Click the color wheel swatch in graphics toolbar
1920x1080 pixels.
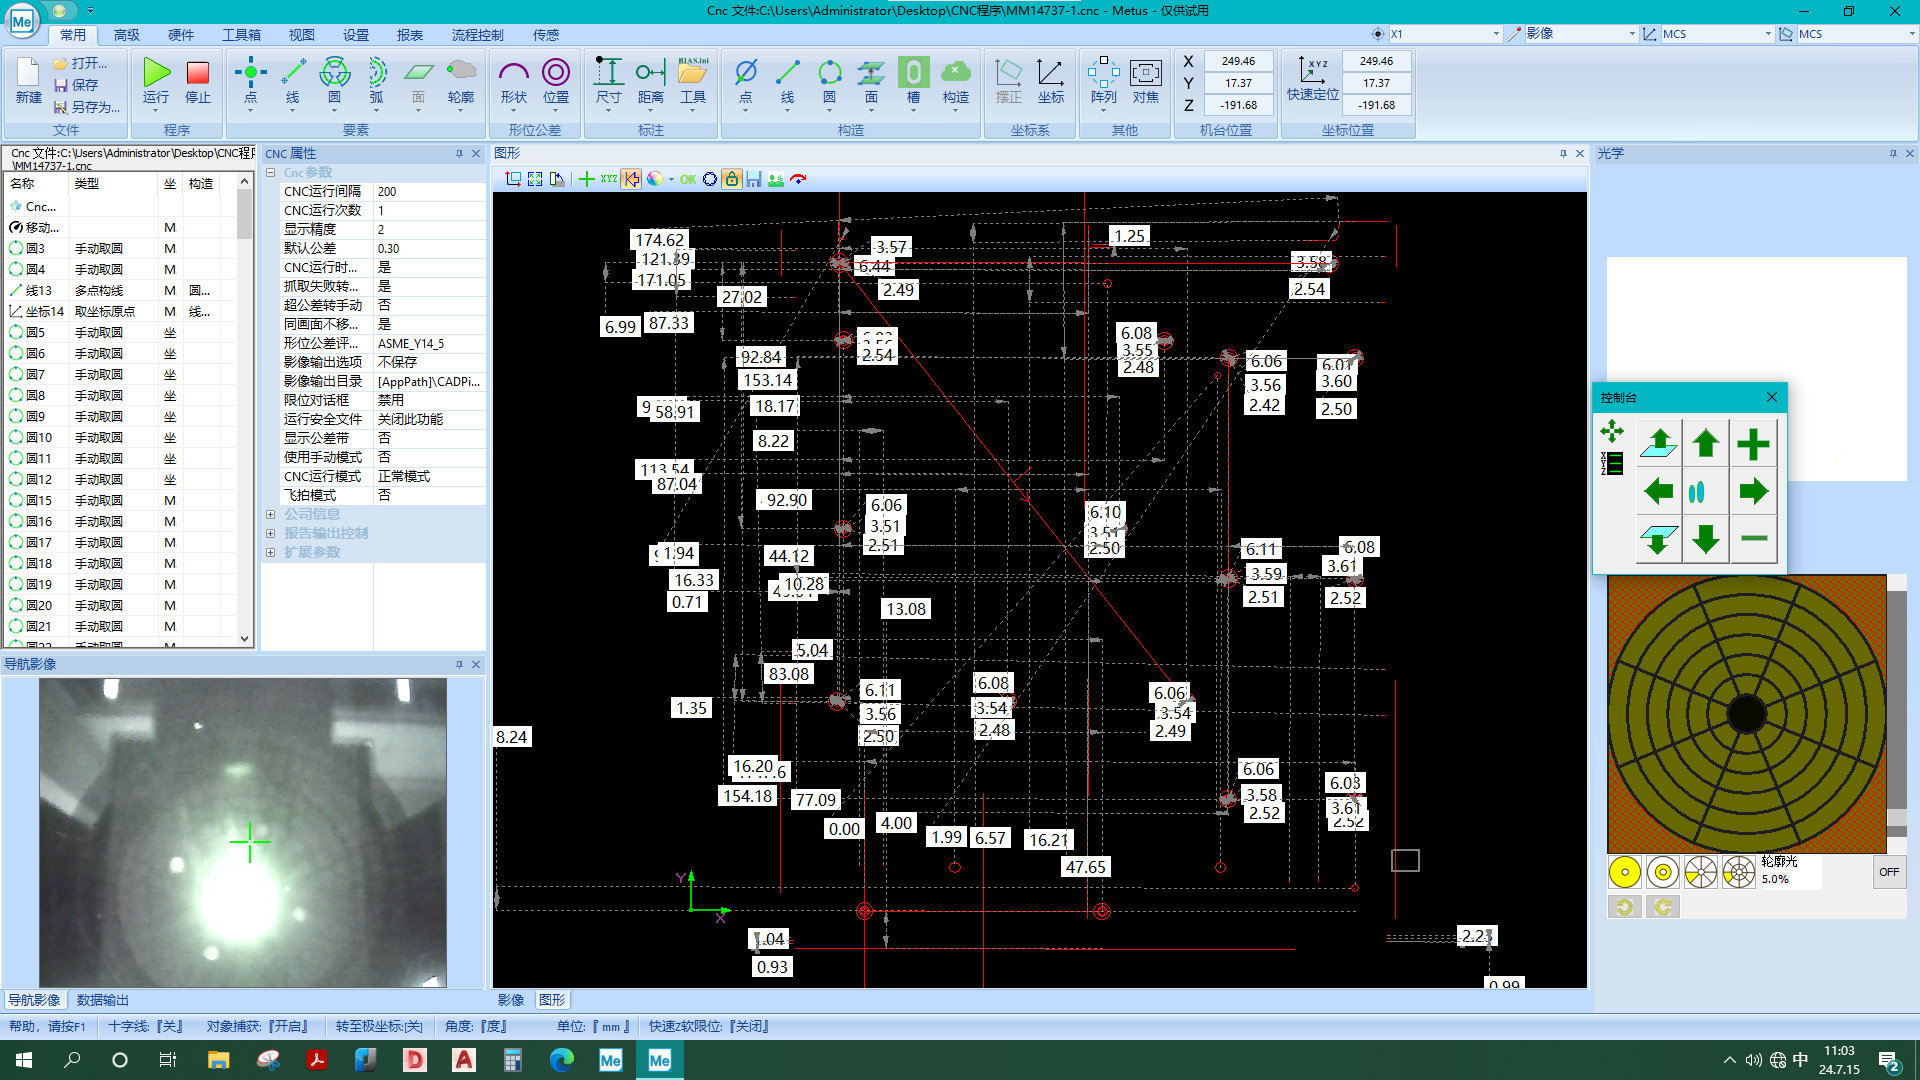(x=655, y=179)
